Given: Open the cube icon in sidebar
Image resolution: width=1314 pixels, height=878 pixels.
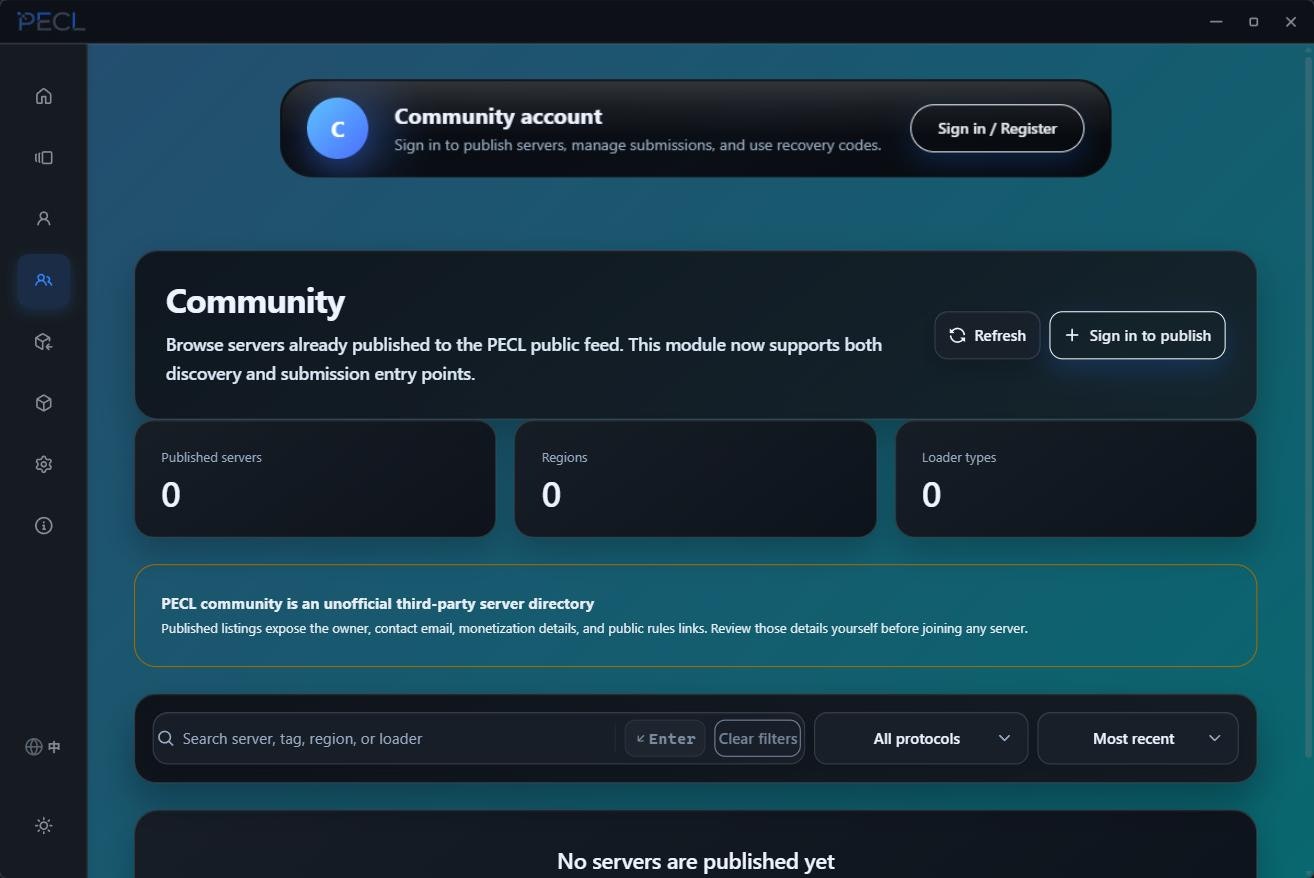Looking at the screenshot, I should tap(43, 403).
